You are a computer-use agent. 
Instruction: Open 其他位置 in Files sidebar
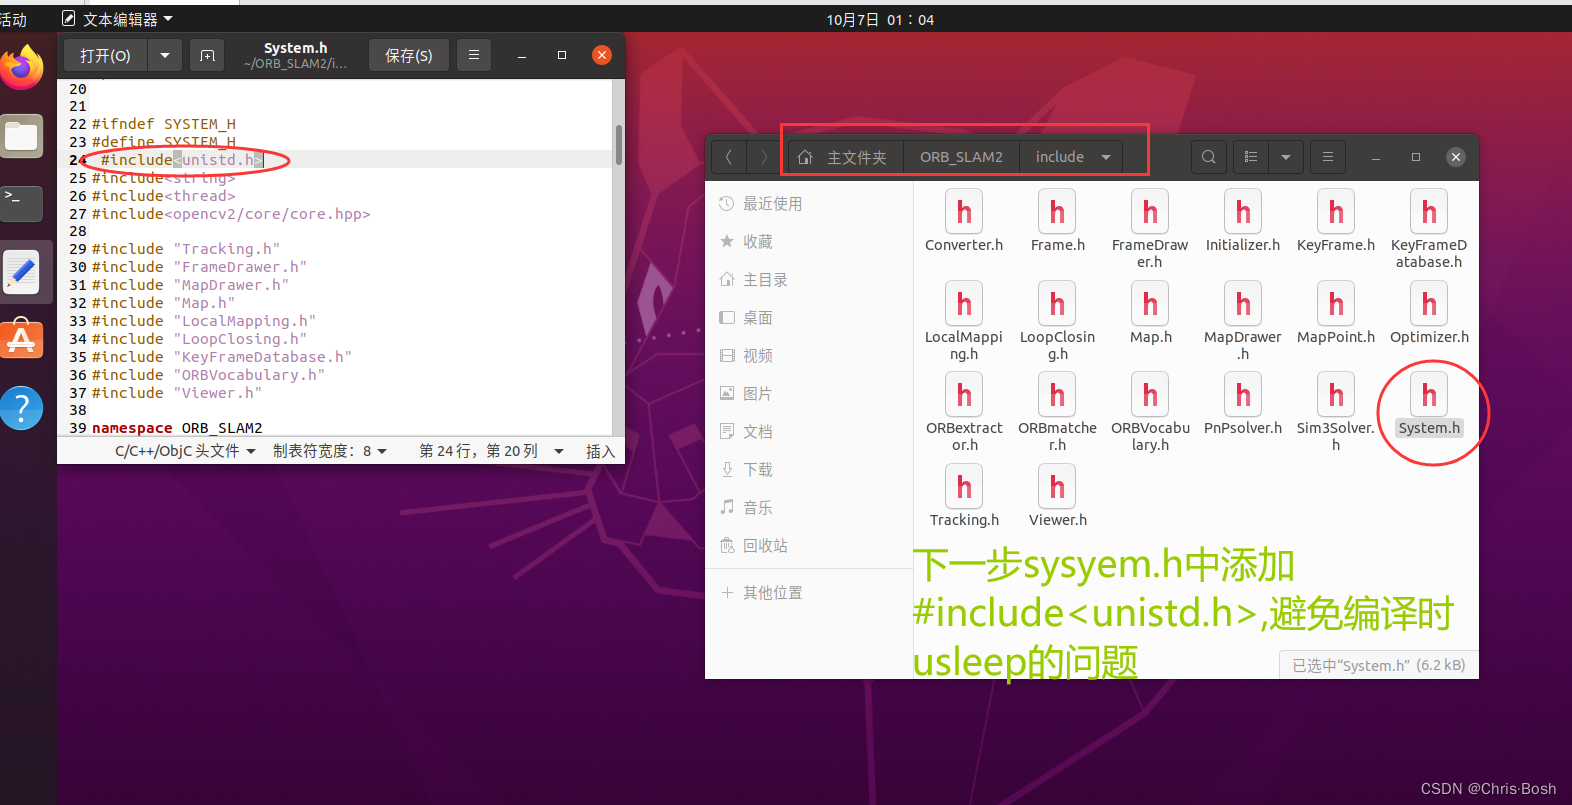[x=809, y=593]
